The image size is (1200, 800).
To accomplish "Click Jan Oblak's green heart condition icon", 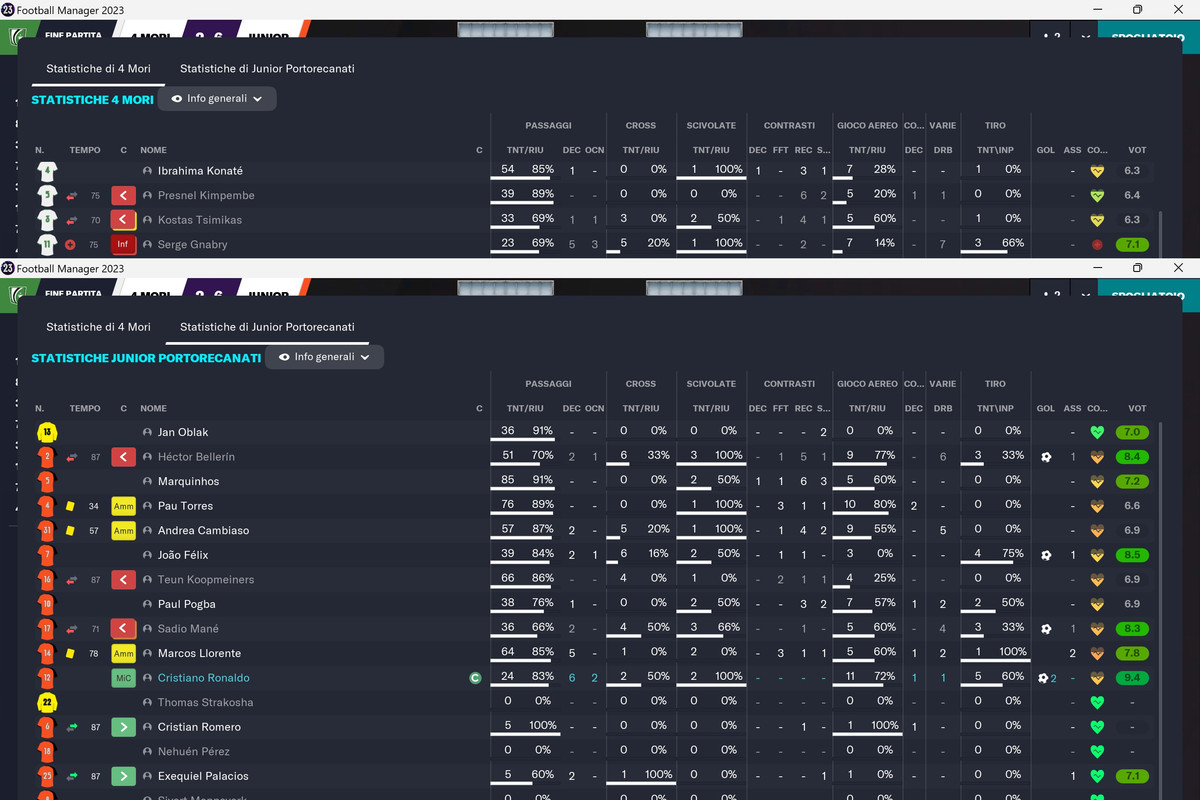I will click(x=1097, y=433).
